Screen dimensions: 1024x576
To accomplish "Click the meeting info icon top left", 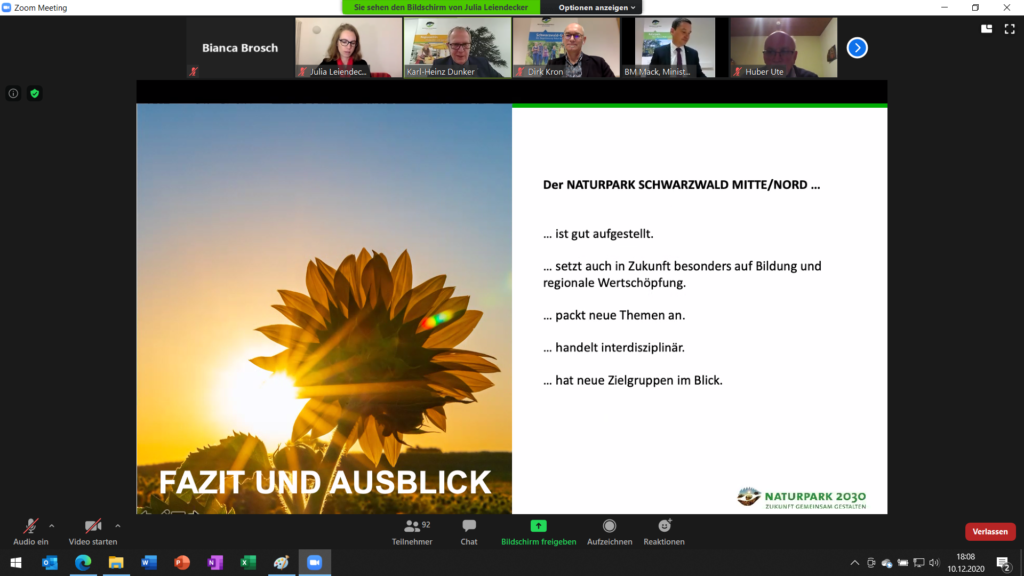I will pos(12,93).
